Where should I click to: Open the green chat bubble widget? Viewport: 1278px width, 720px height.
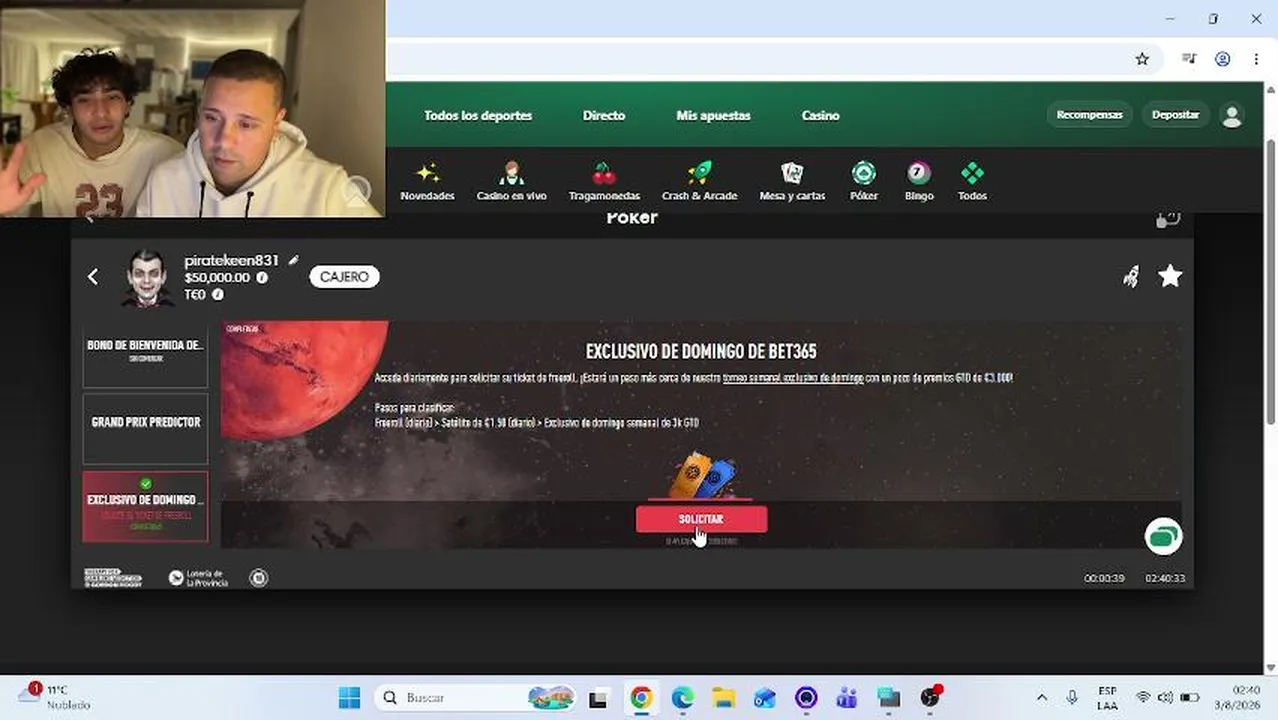(x=1164, y=537)
